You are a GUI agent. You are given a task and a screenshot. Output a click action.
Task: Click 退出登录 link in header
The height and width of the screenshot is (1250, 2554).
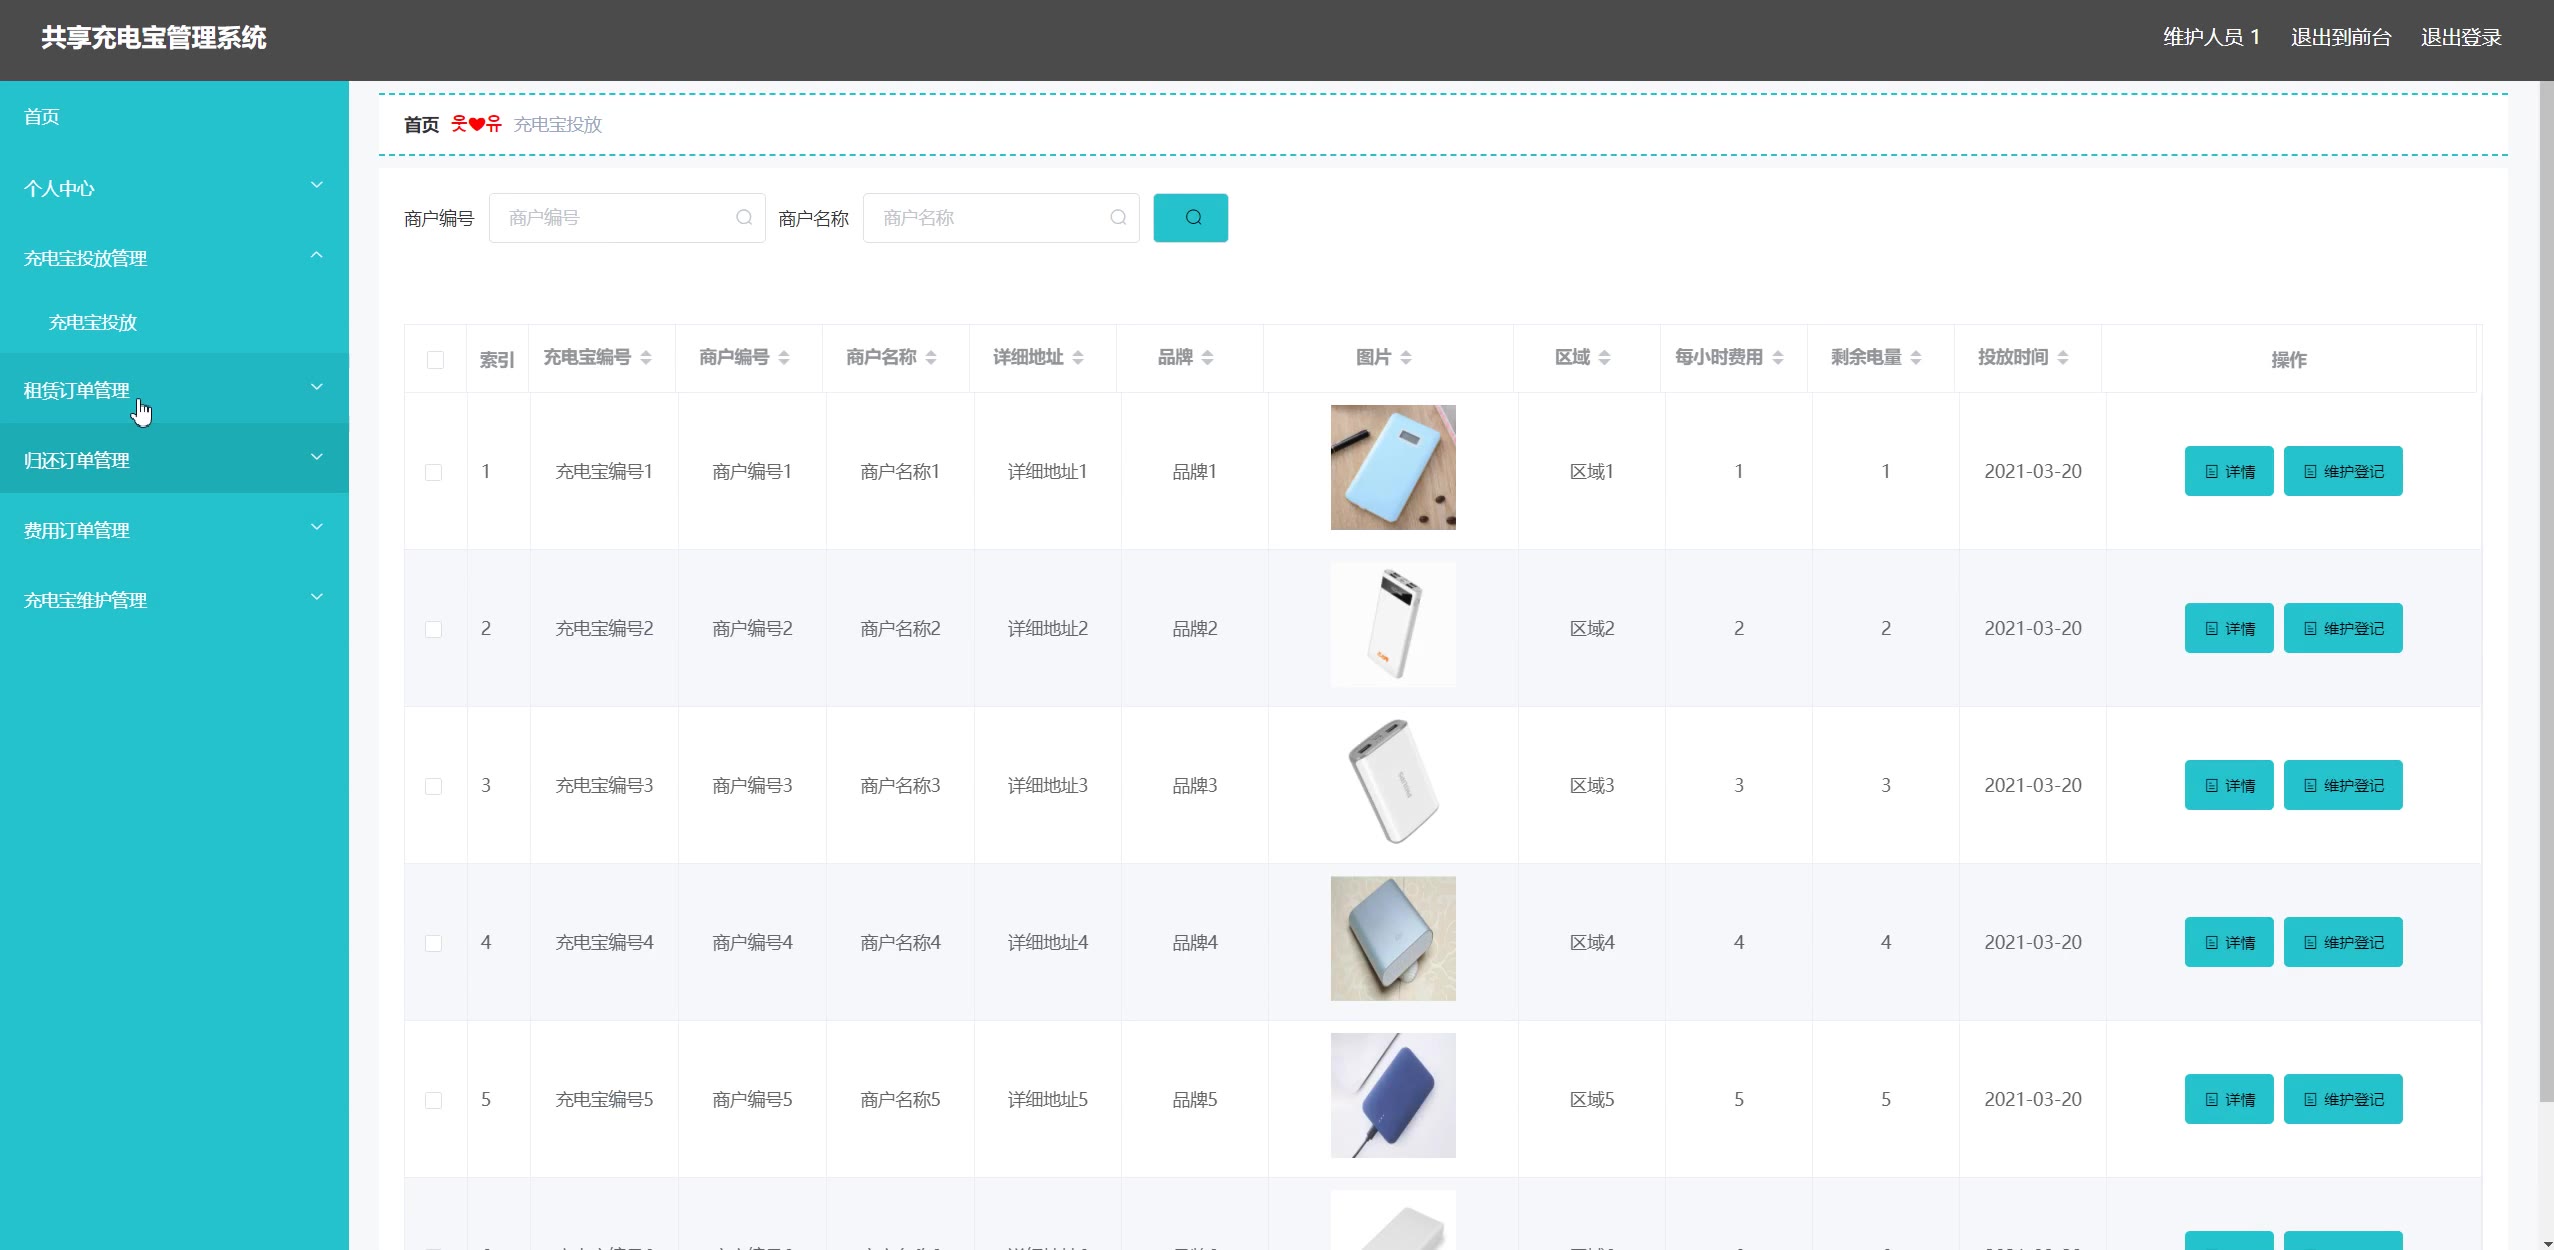[x=2461, y=37]
